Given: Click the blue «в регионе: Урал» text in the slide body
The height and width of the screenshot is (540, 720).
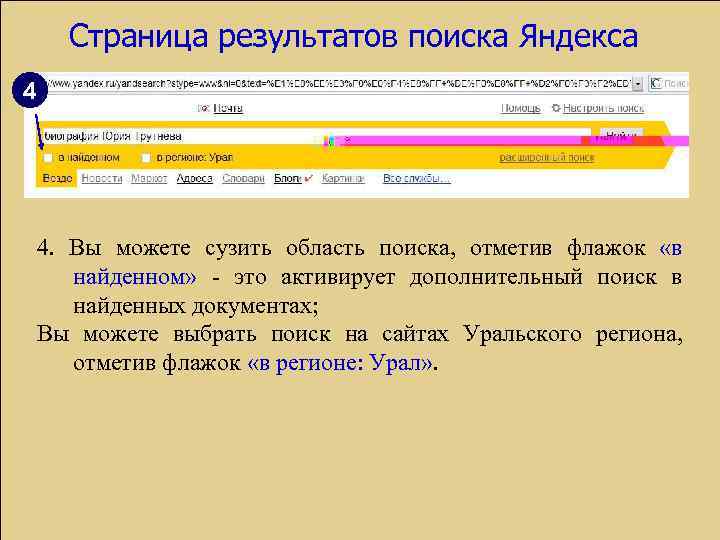Looking at the screenshot, I should tap(340, 363).
